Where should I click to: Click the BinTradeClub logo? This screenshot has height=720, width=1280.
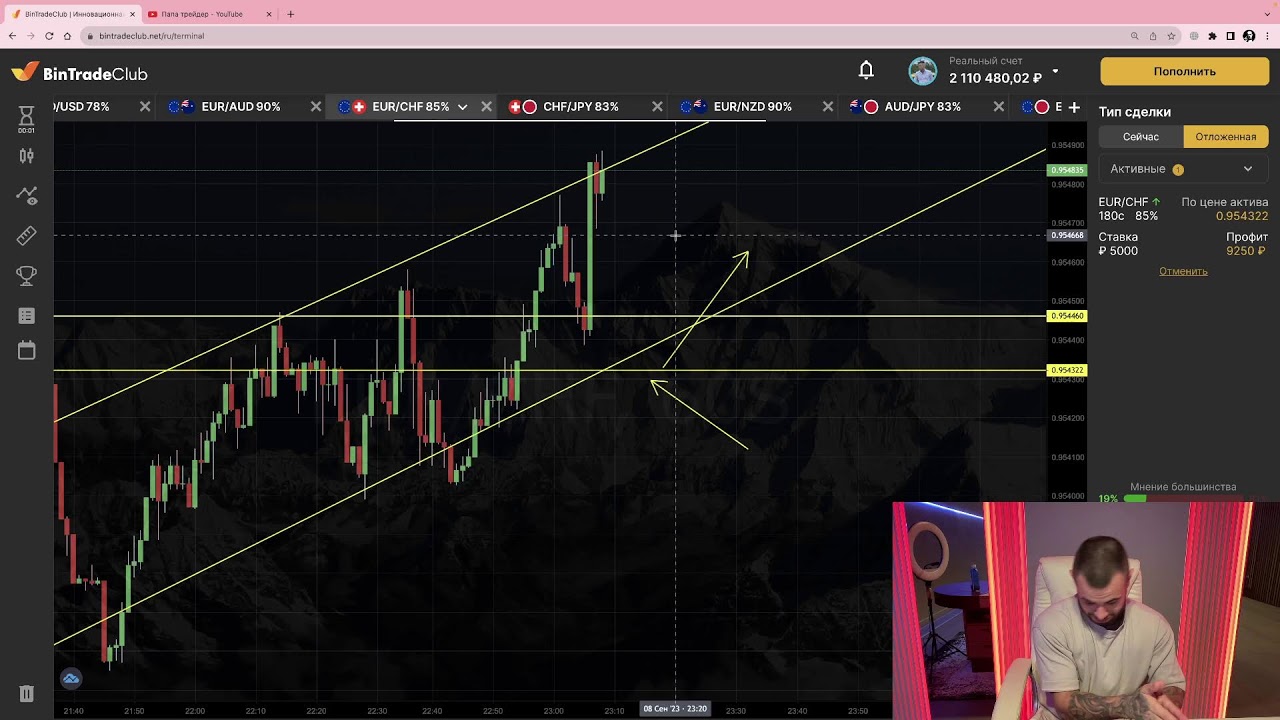pos(79,73)
